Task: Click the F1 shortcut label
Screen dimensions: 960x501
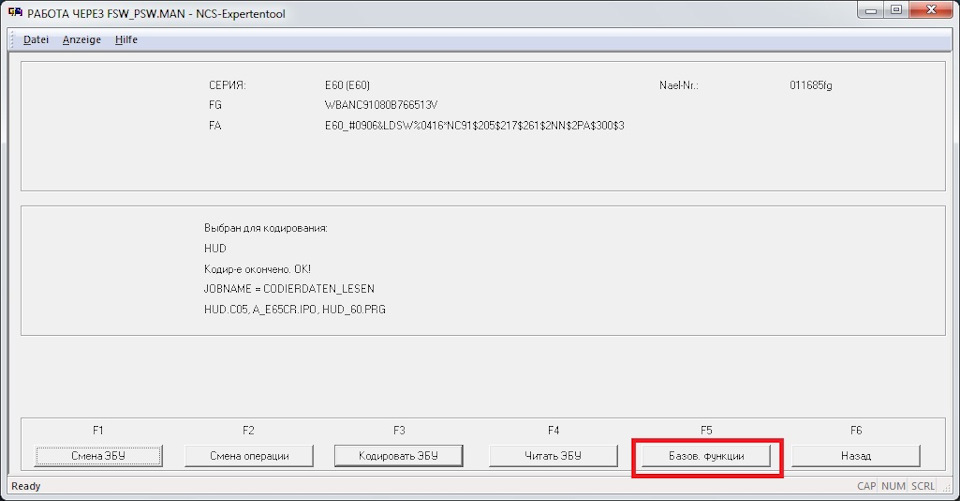Action: pyautogui.click(x=98, y=431)
